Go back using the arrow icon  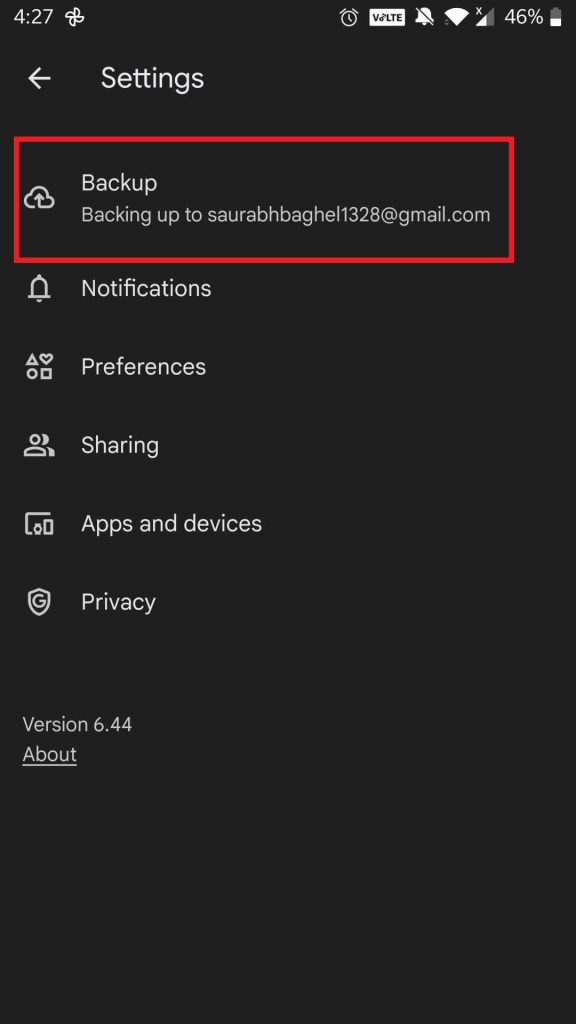click(39, 78)
